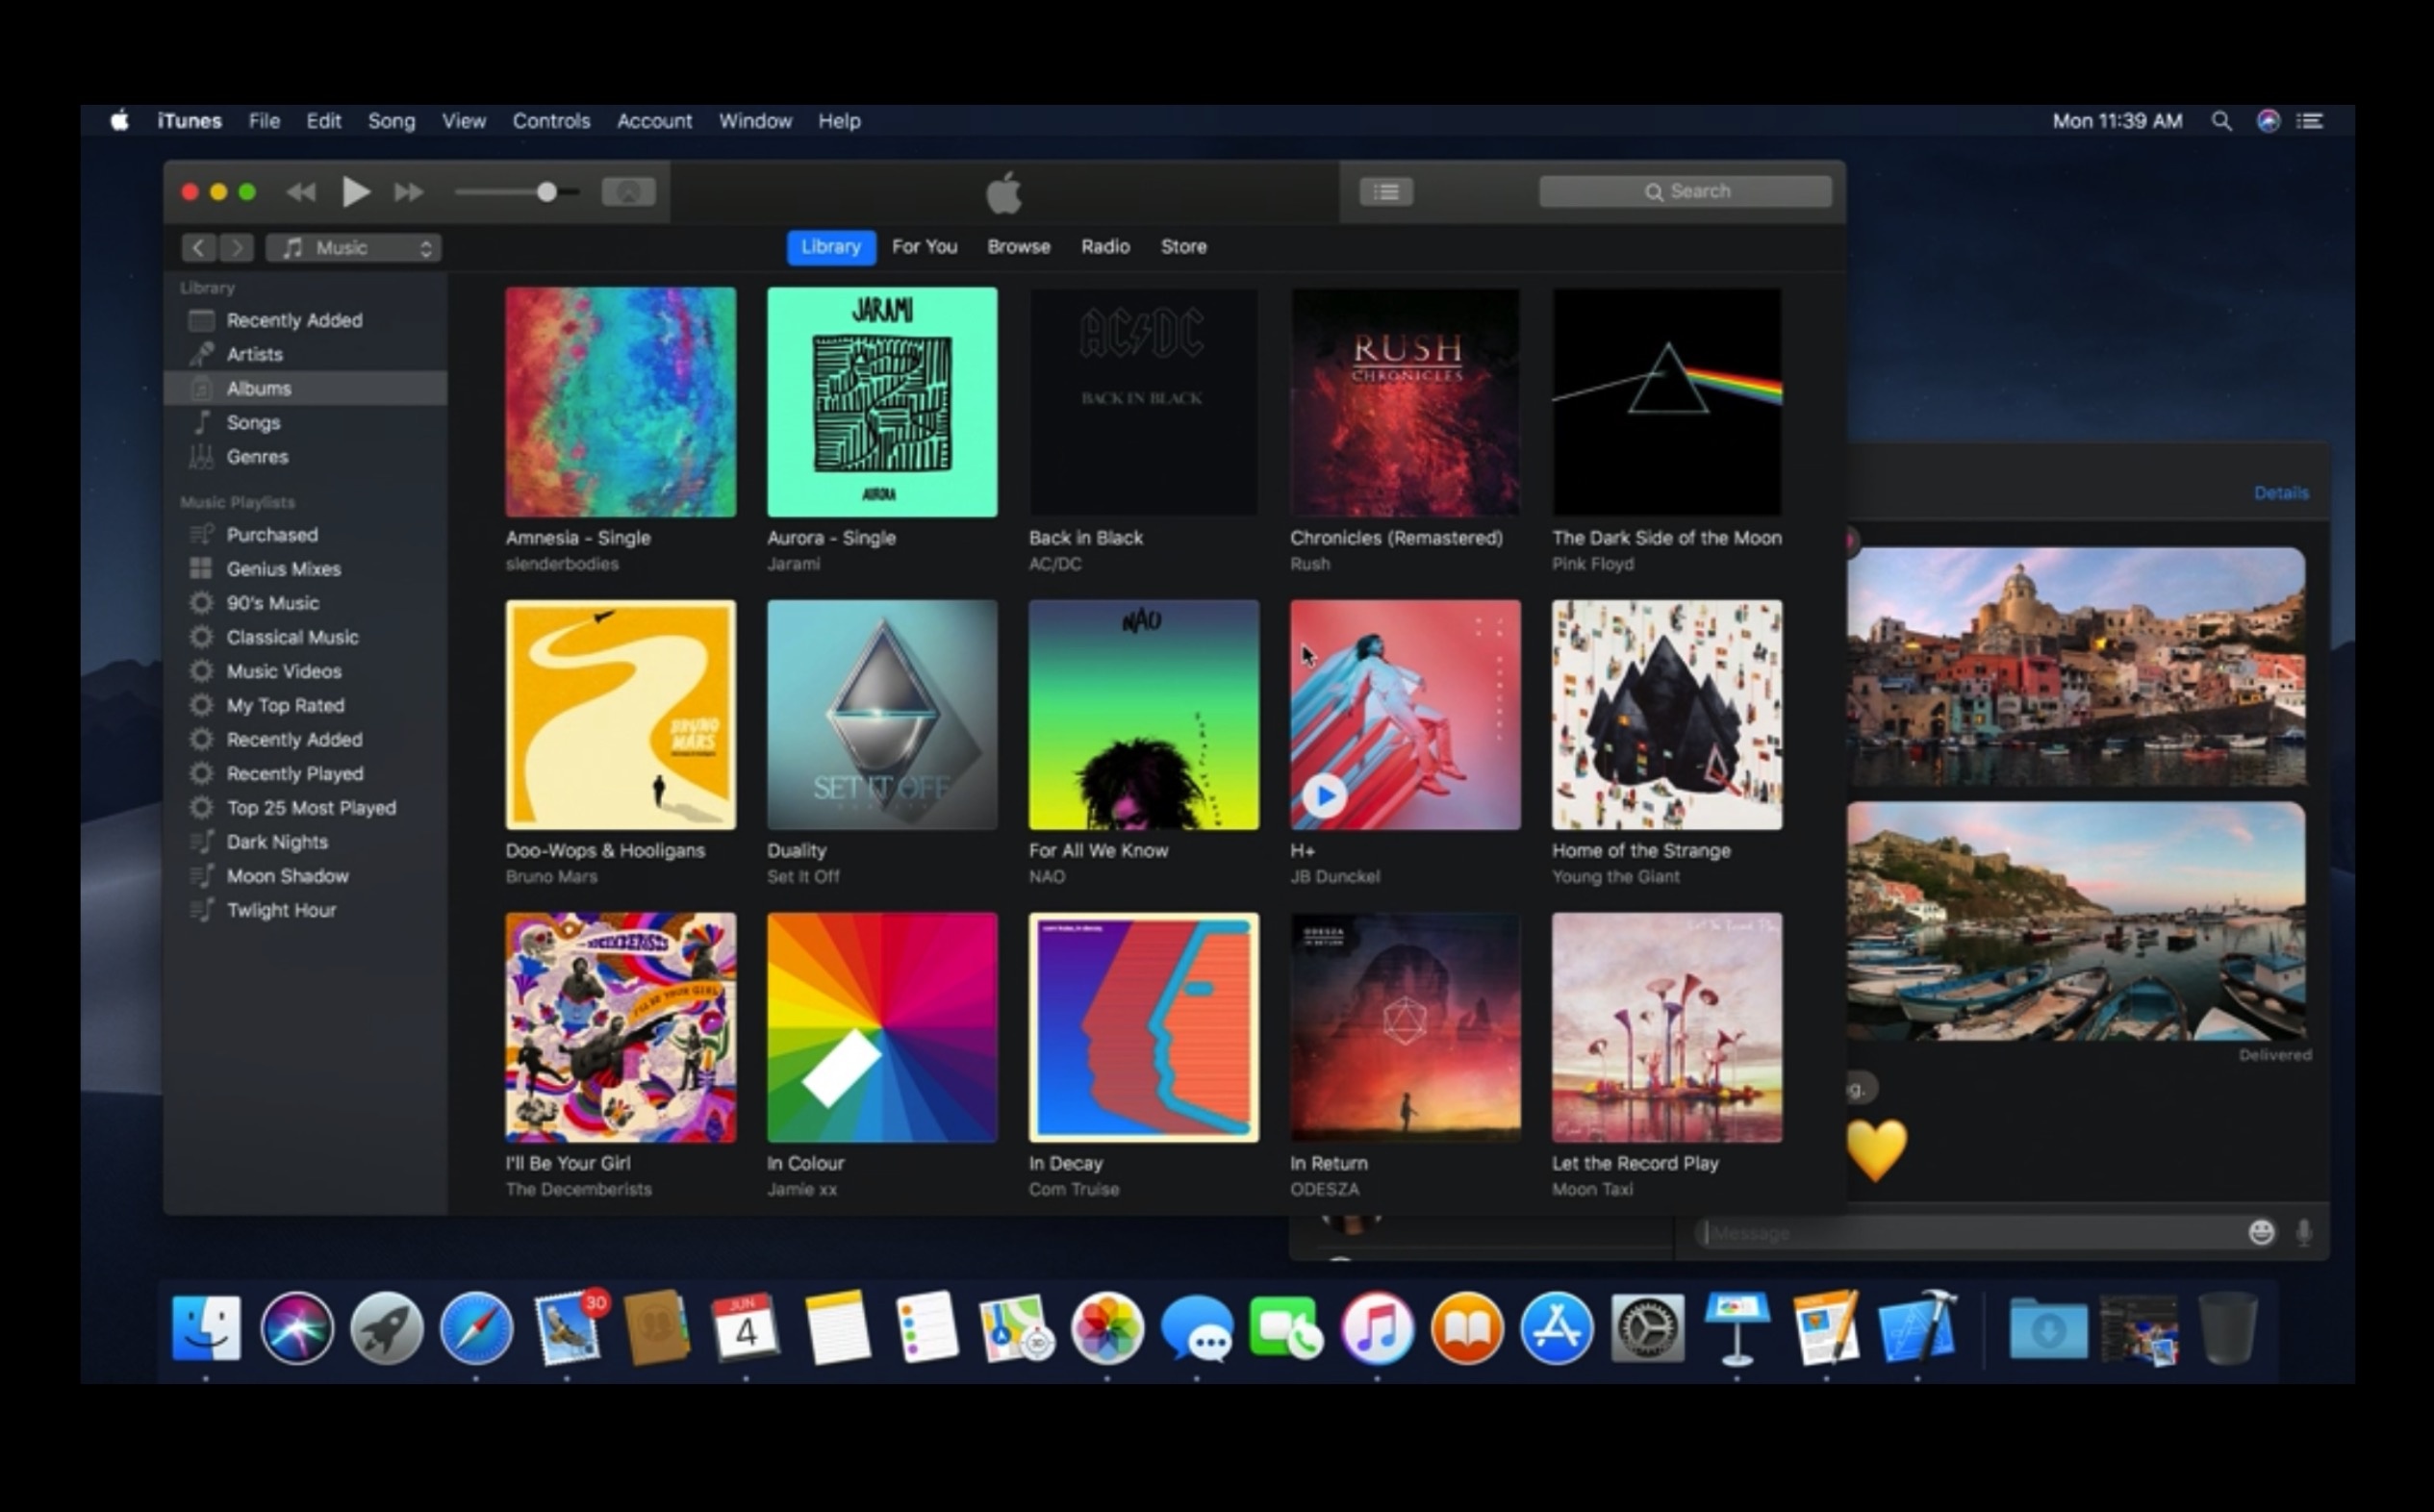
Task: Open the Songs view from the sidebar
Action: tap(253, 422)
